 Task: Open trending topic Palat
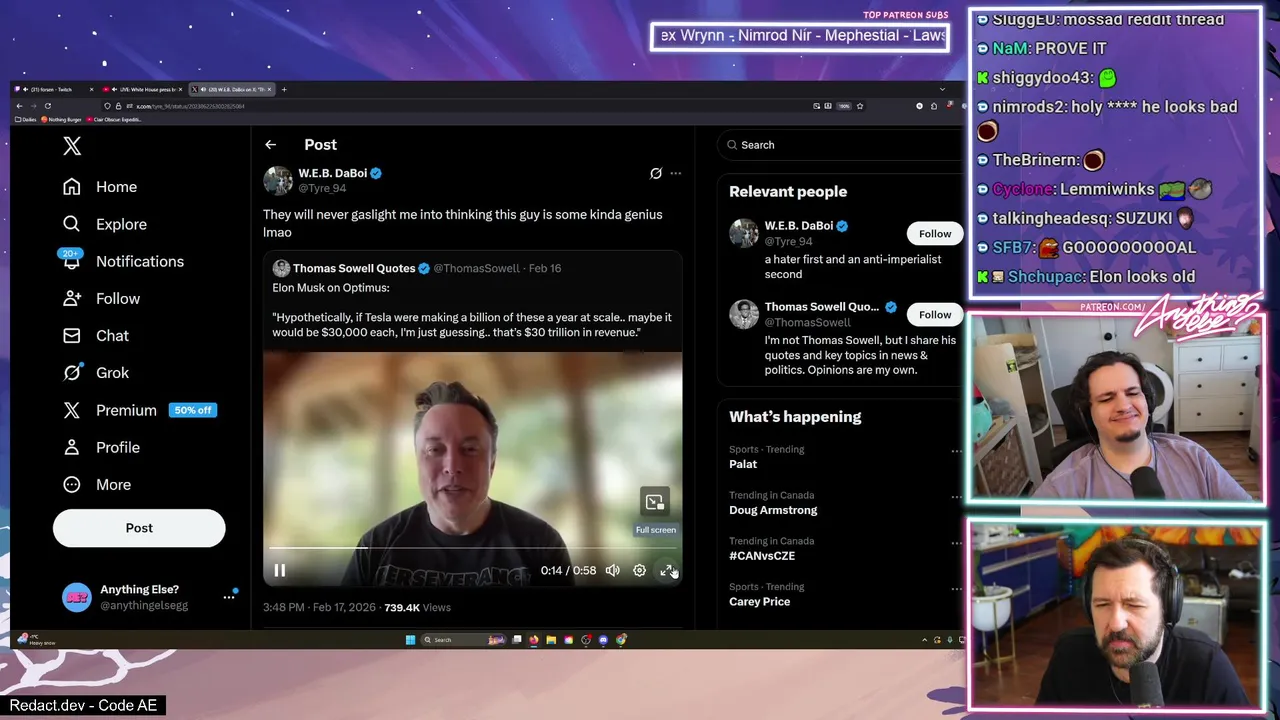pos(743,464)
